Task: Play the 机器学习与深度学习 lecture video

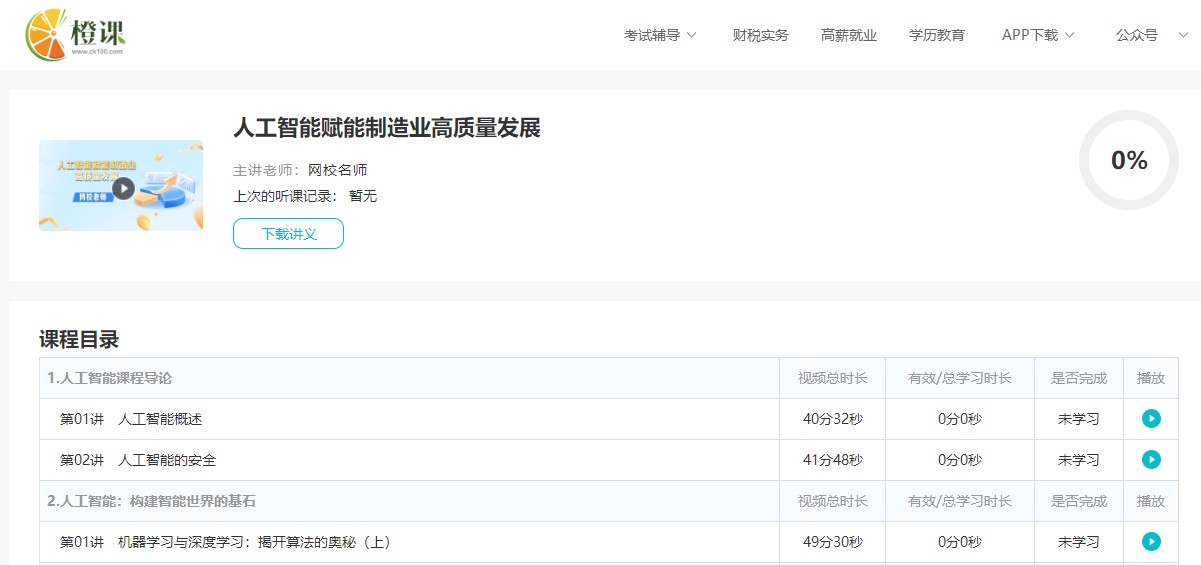Action: (1151, 542)
